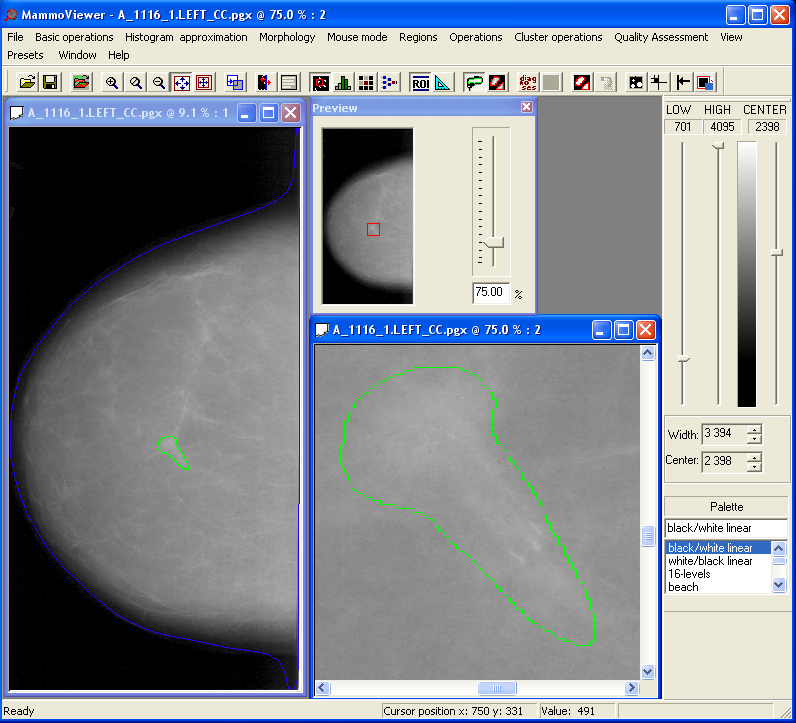Increase Width with up stepper arrow

pos(755,429)
